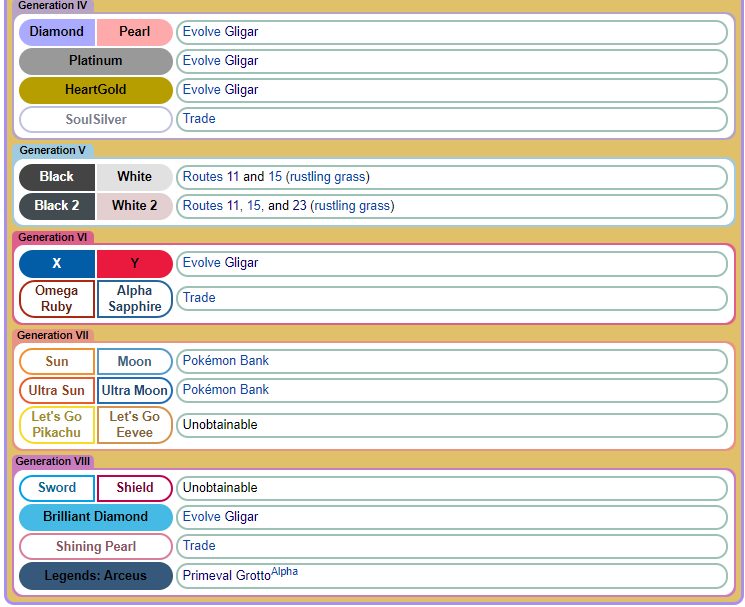This screenshot has width=745, height=607.
Task: Select Unobtainable text in Sword row
Action: point(220,488)
